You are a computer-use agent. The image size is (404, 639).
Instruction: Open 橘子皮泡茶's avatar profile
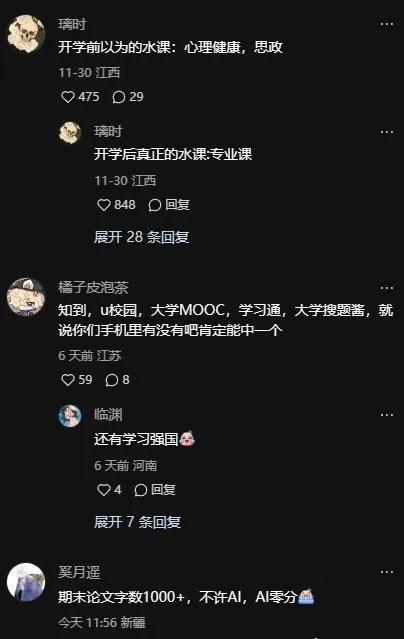pos(26,297)
